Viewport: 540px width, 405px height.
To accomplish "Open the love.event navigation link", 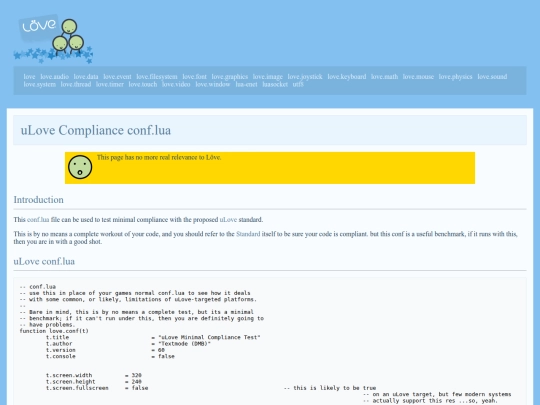I will pyautogui.click(x=117, y=76).
